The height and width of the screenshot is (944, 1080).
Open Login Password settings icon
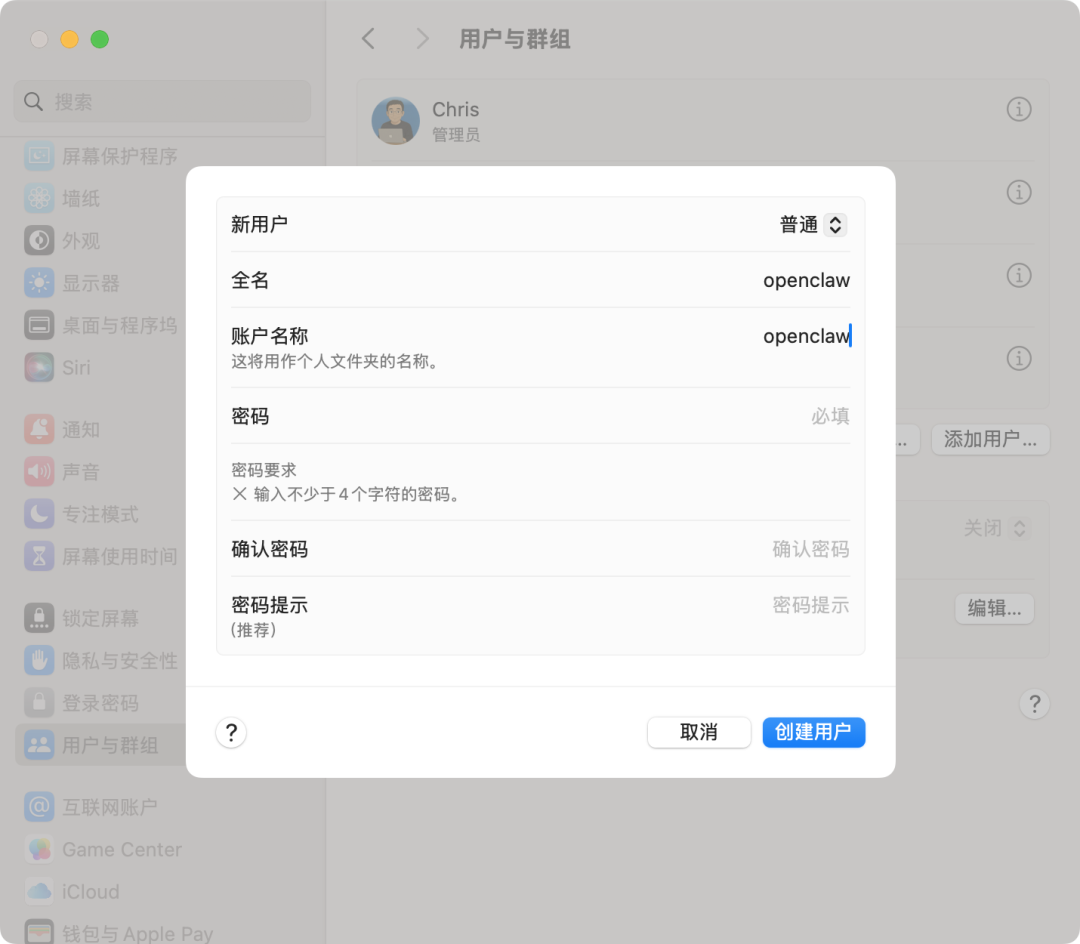point(39,703)
